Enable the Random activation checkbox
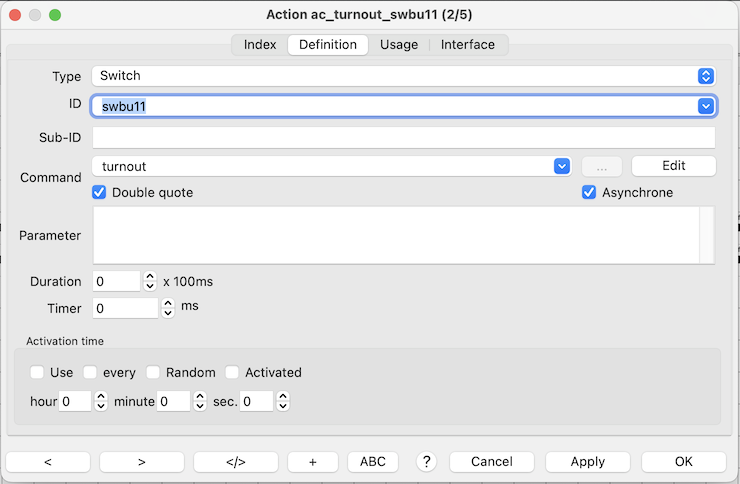 (153, 372)
